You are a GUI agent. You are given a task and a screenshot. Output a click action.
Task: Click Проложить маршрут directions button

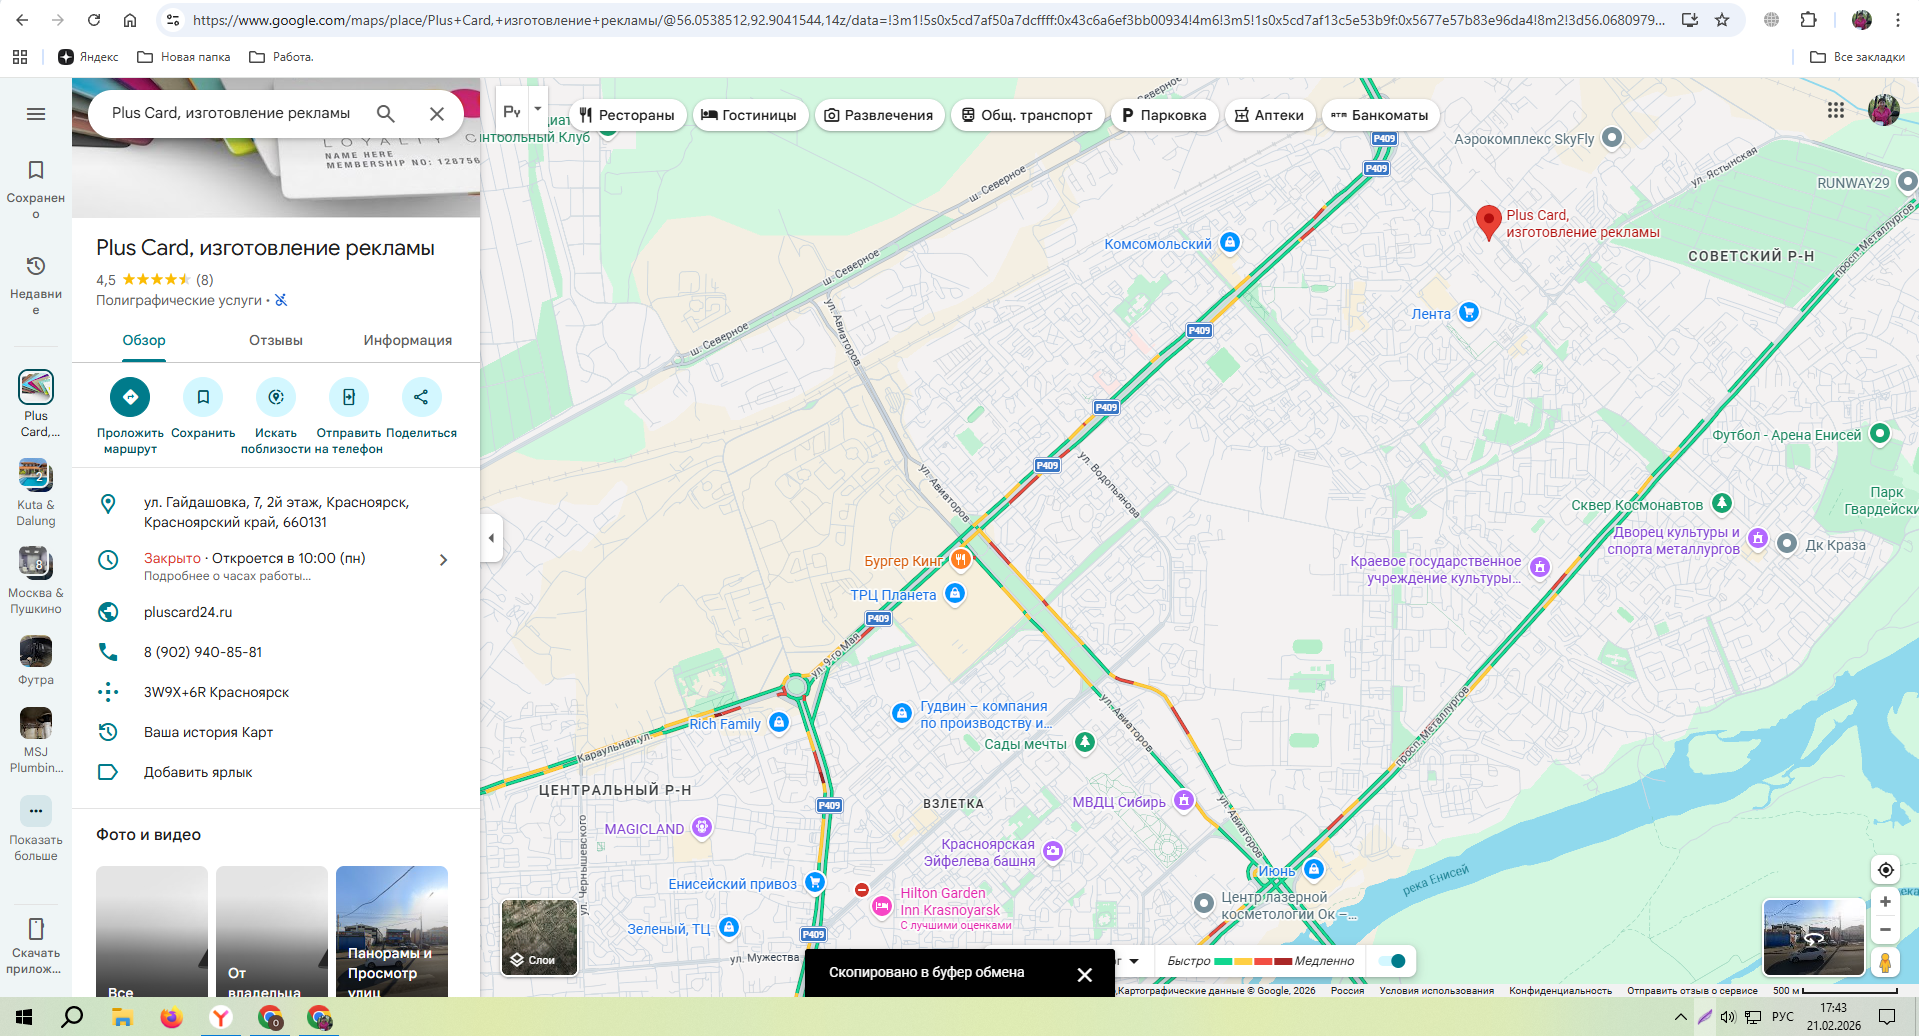click(130, 397)
